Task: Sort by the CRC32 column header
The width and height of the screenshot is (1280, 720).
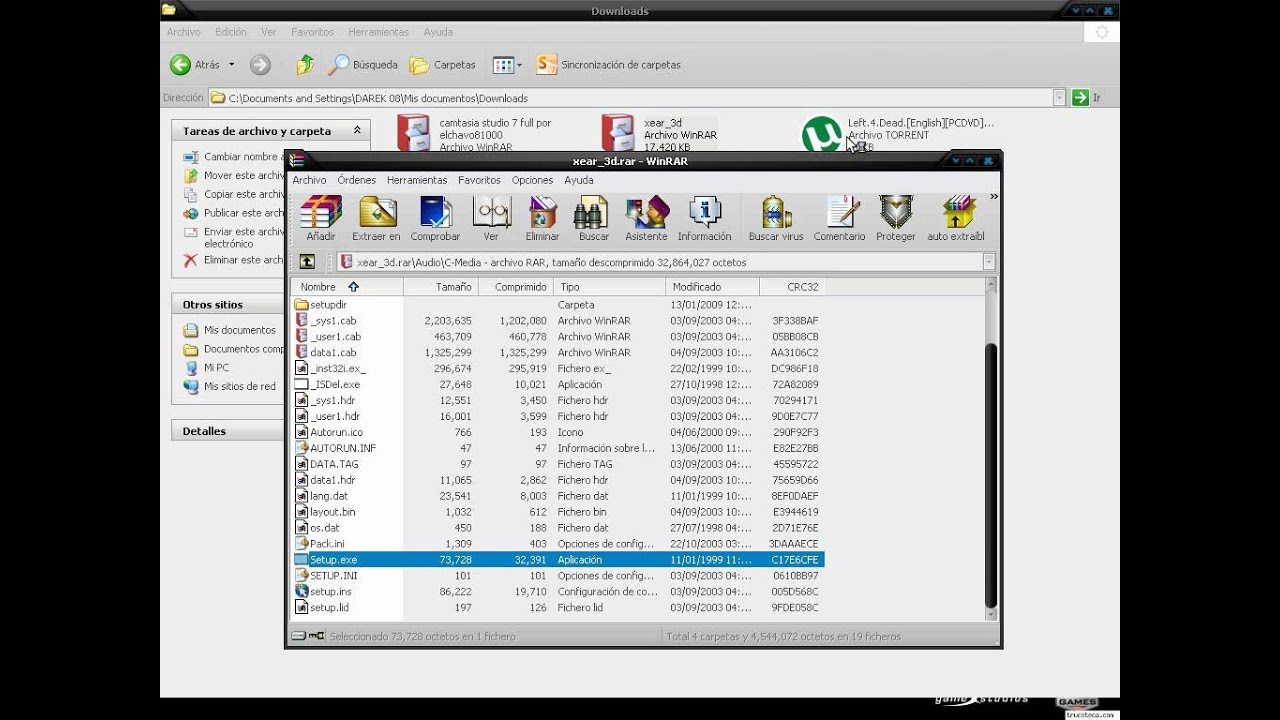Action: pyautogui.click(x=792, y=287)
